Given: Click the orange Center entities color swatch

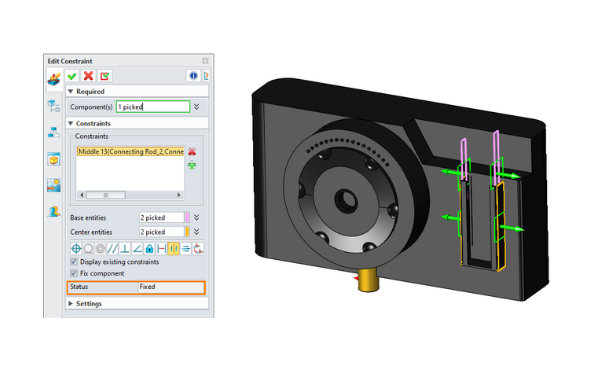Looking at the screenshot, I should coord(187,232).
